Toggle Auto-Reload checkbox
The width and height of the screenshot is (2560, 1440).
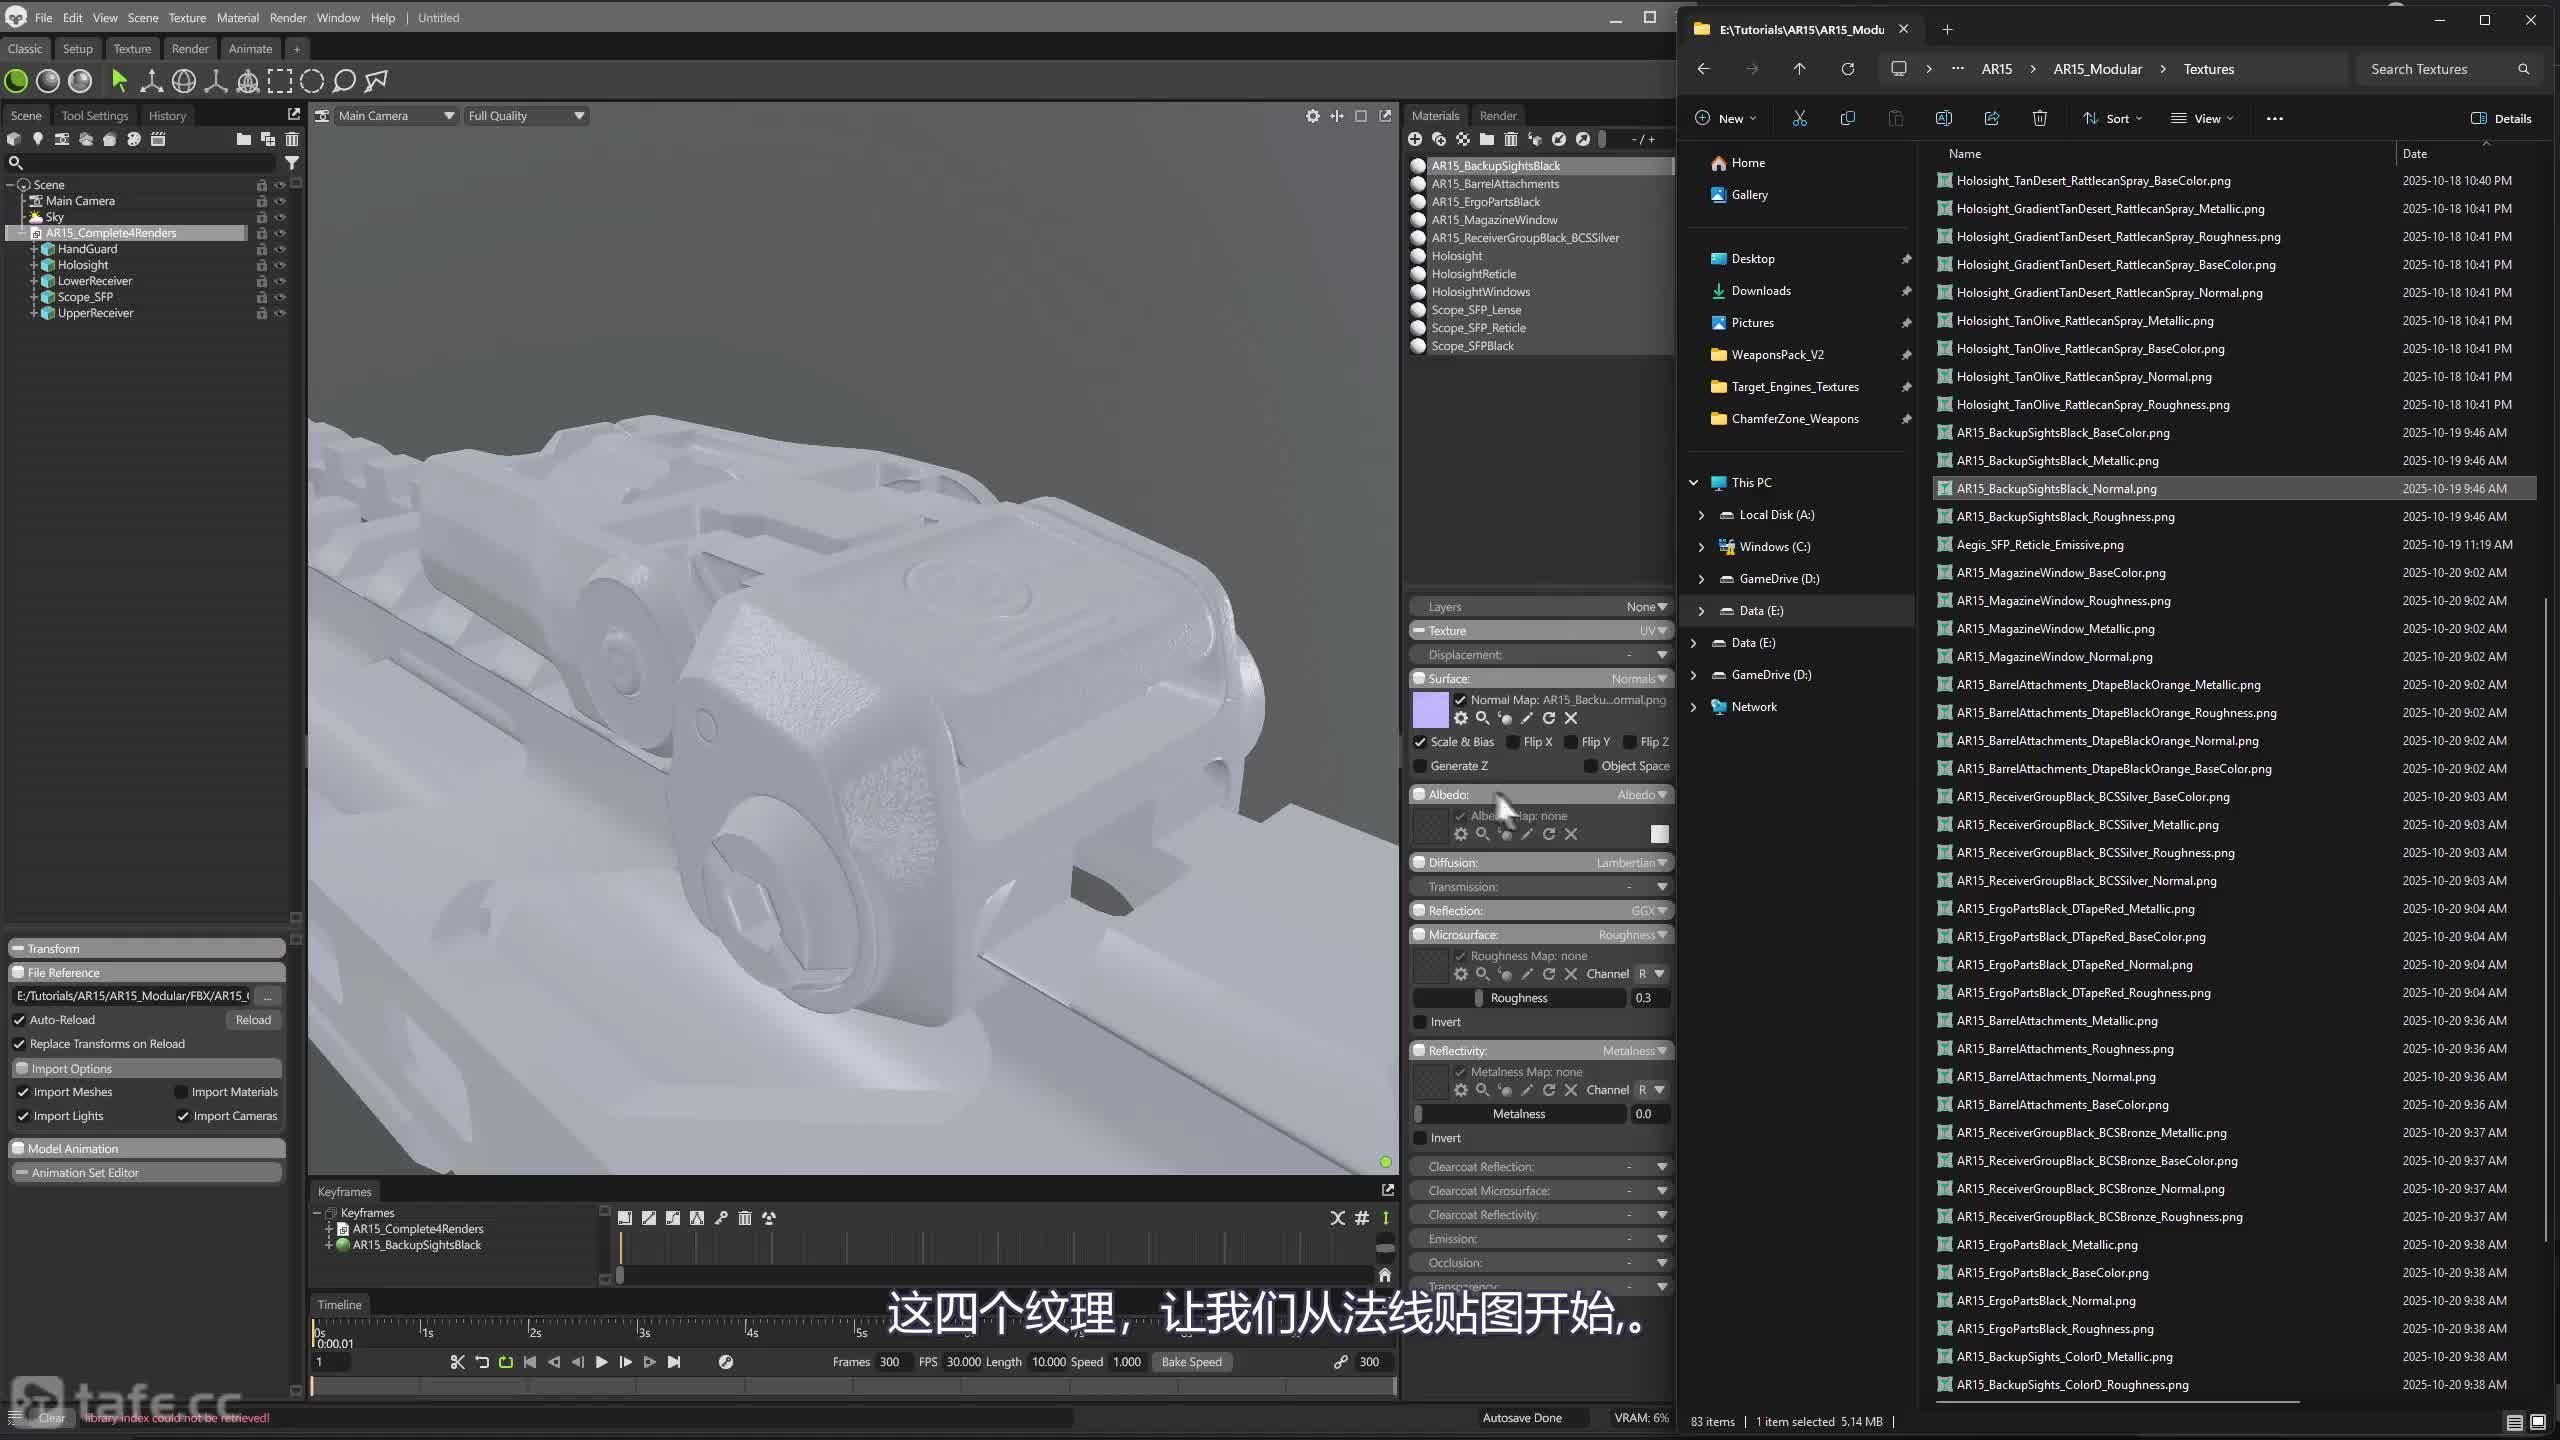pyautogui.click(x=19, y=1020)
